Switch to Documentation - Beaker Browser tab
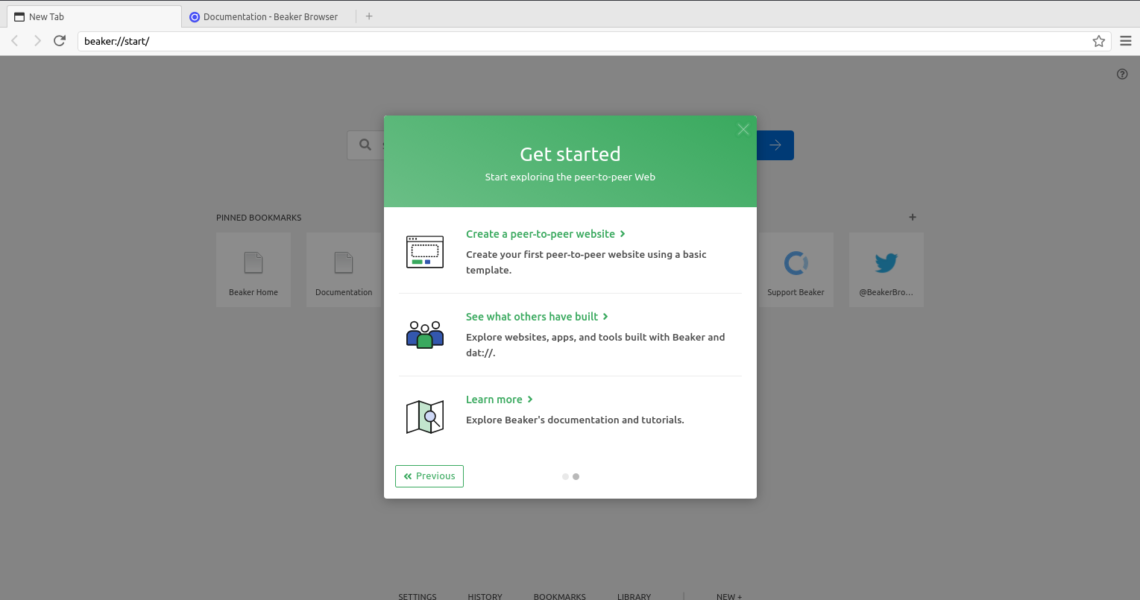 (265, 16)
